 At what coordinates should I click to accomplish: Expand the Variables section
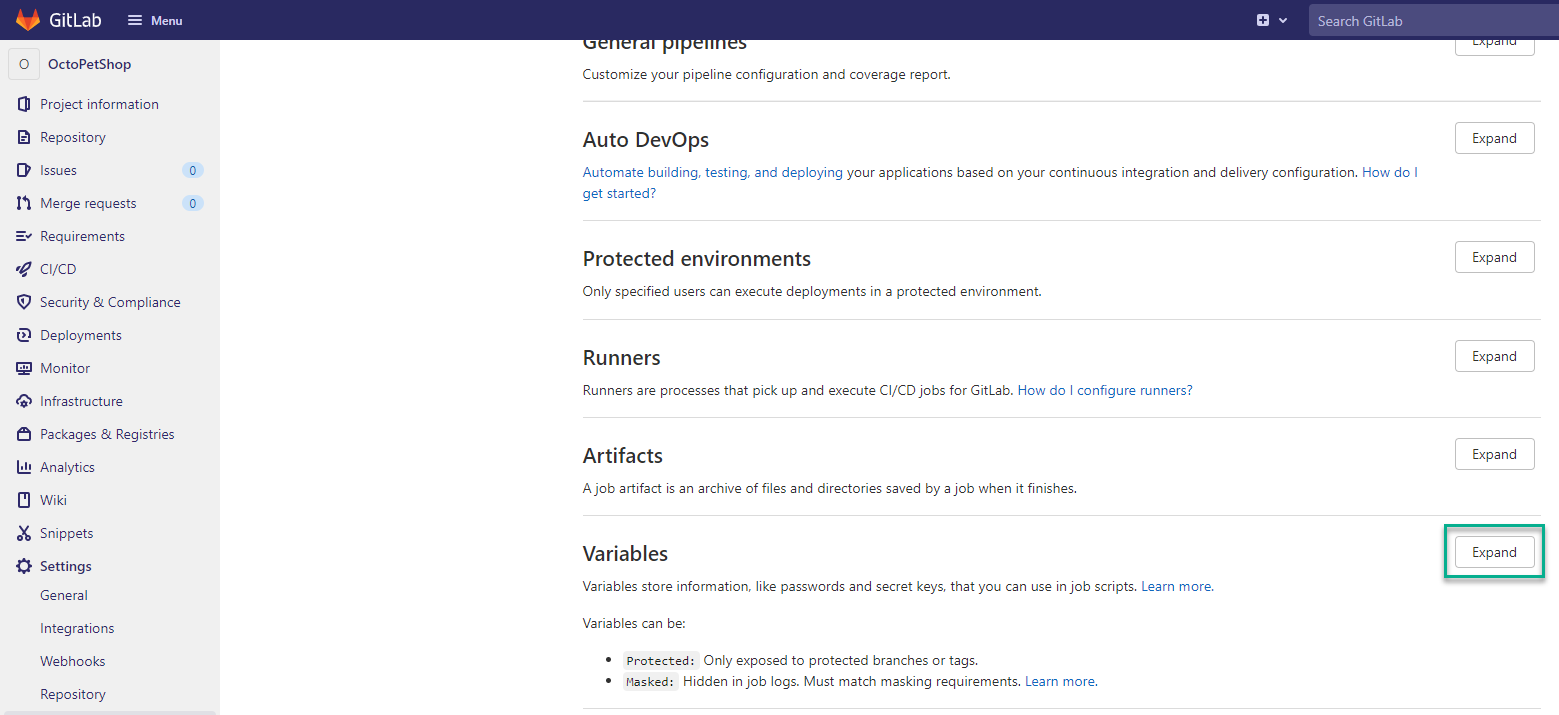[x=1494, y=551]
